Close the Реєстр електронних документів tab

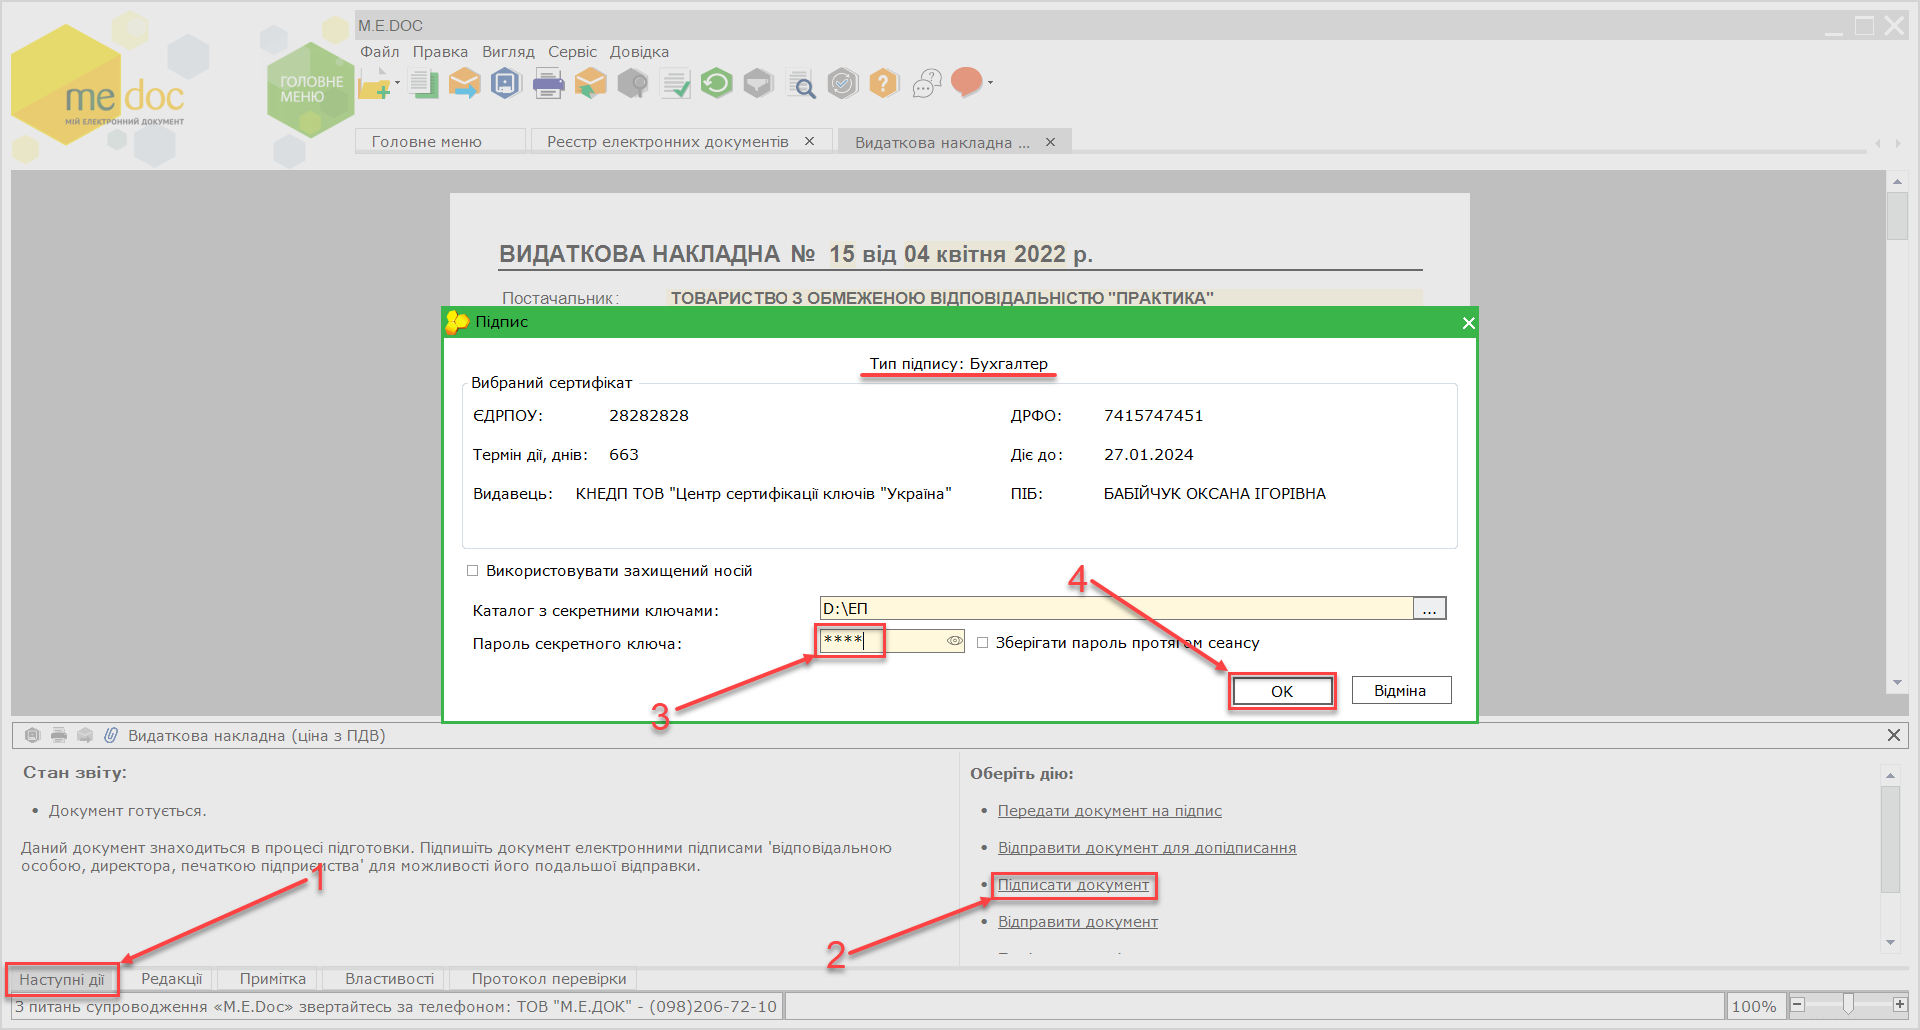click(x=810, y=141)
